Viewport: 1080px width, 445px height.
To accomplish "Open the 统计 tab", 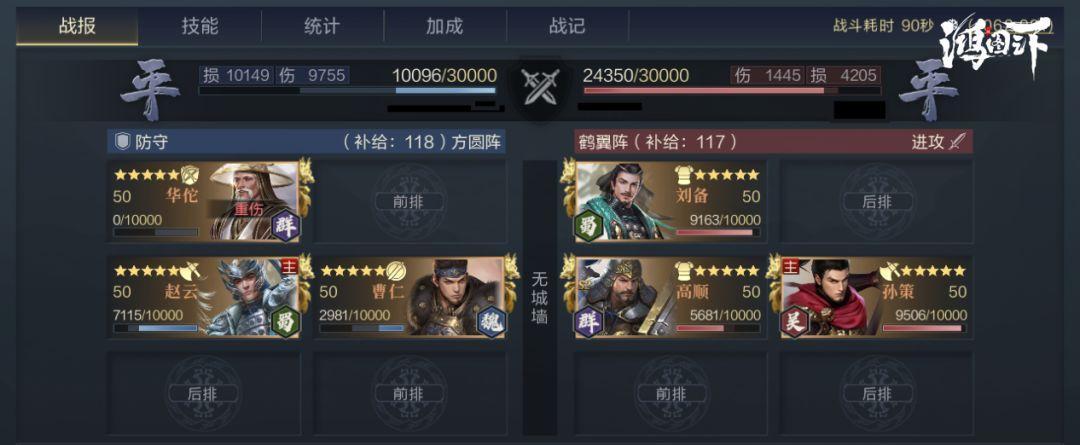I will tap(322, 26).
